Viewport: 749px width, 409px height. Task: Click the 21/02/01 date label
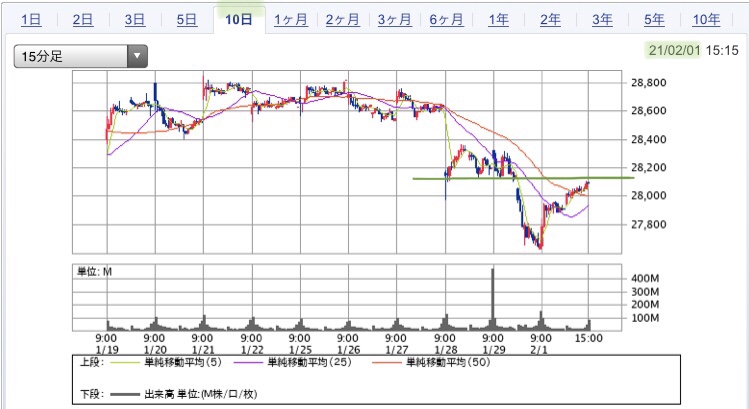(674, 50)
